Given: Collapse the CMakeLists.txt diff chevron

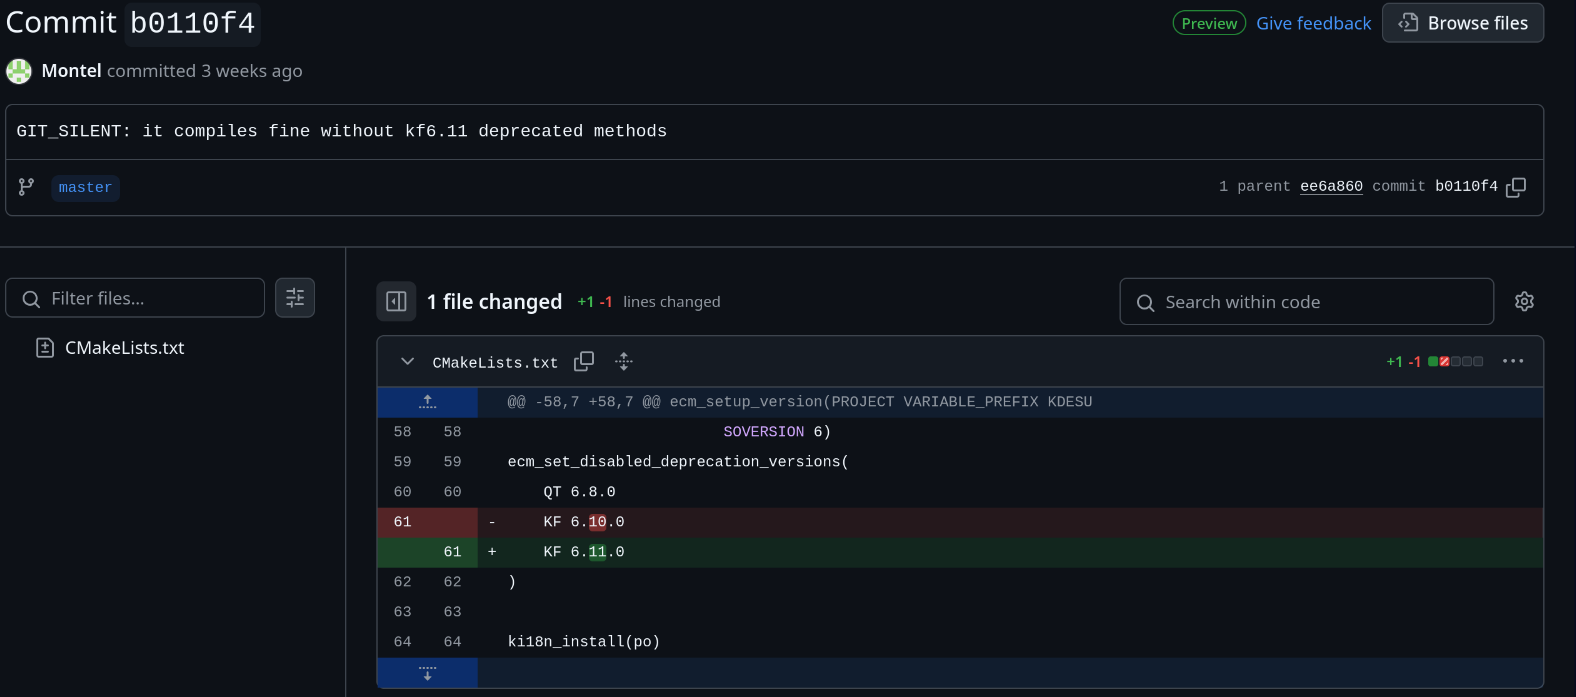Looking at the screenshot, I should [407, 362].
